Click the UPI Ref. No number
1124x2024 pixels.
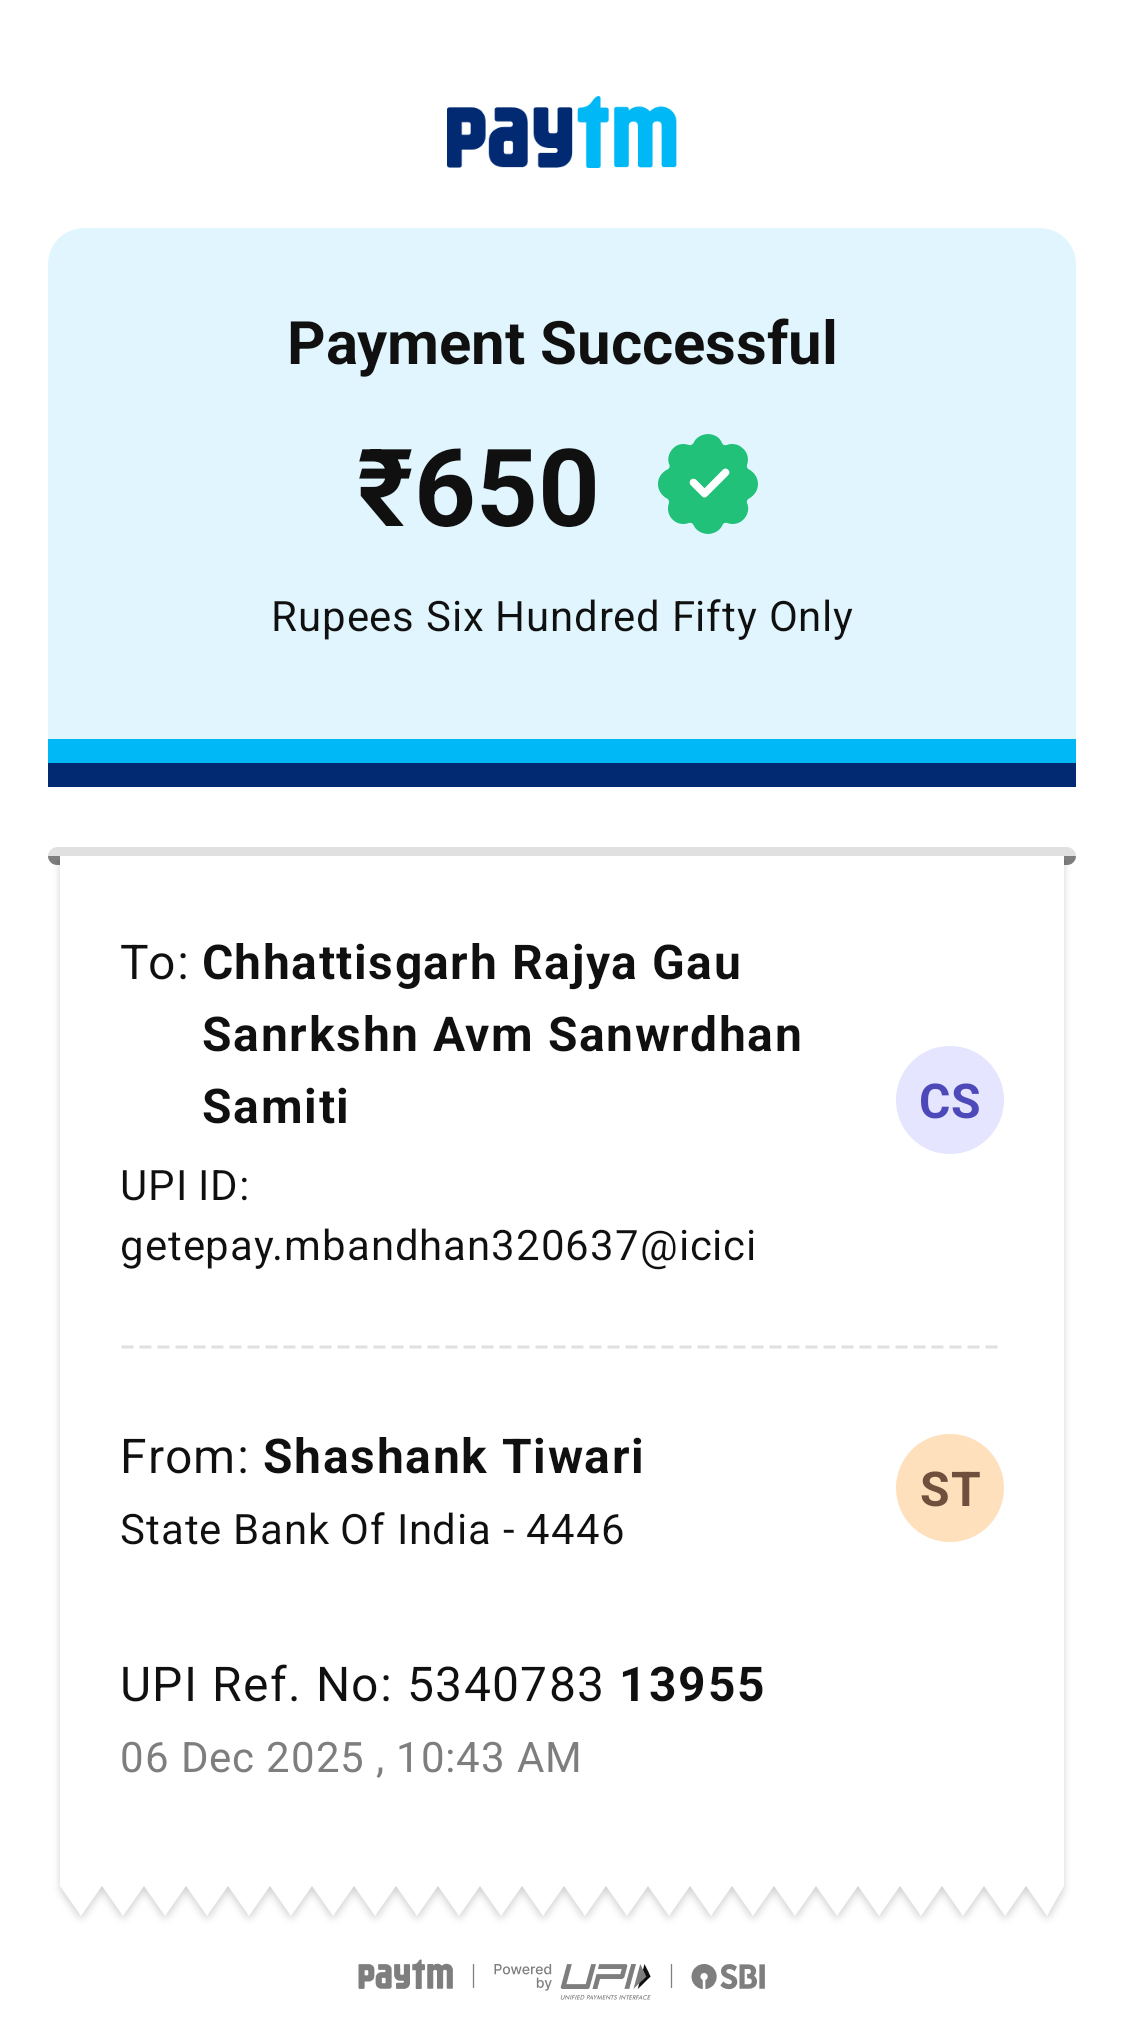586,1685
